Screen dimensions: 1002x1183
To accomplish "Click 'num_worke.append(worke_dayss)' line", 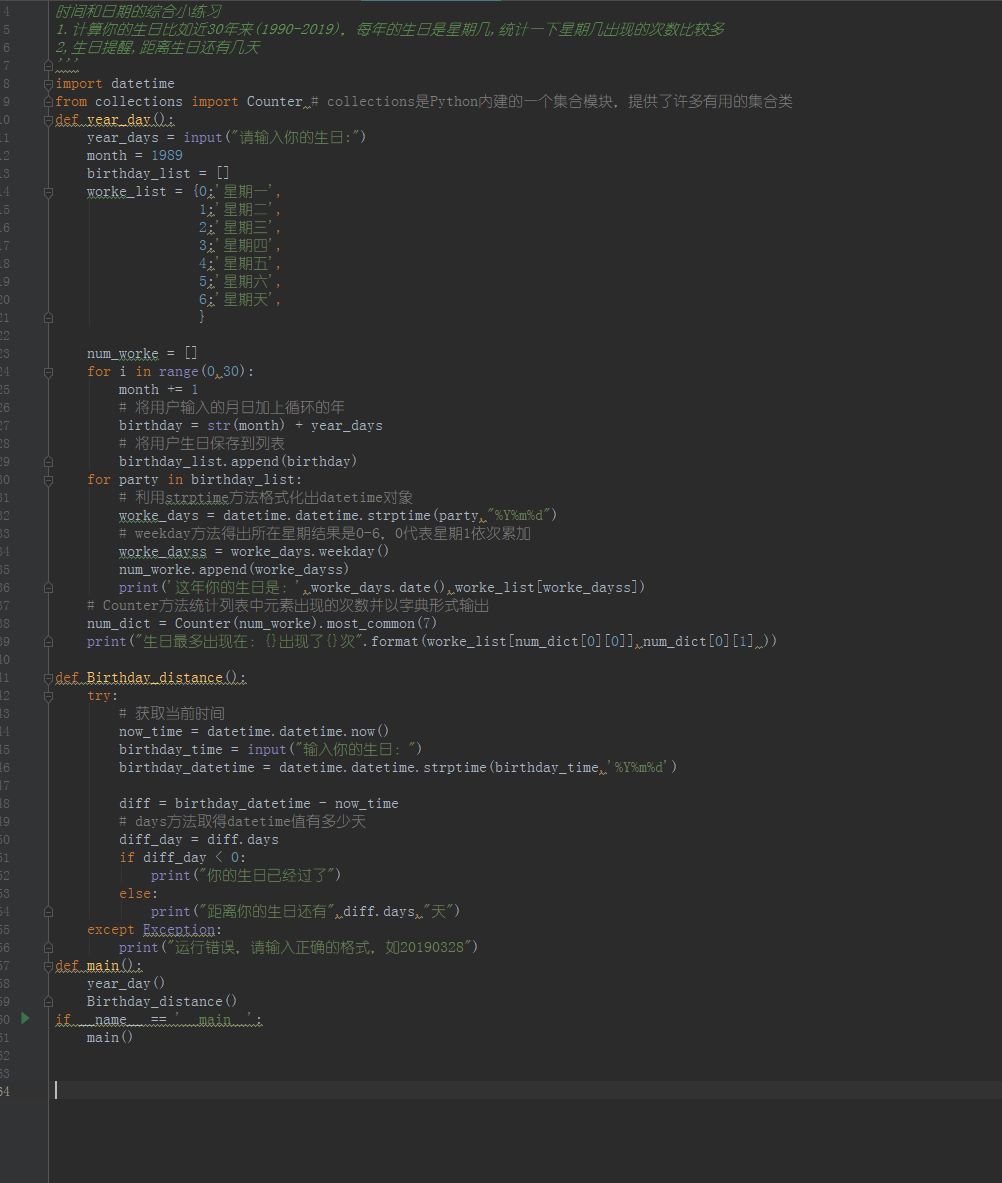I will point(234,570).
